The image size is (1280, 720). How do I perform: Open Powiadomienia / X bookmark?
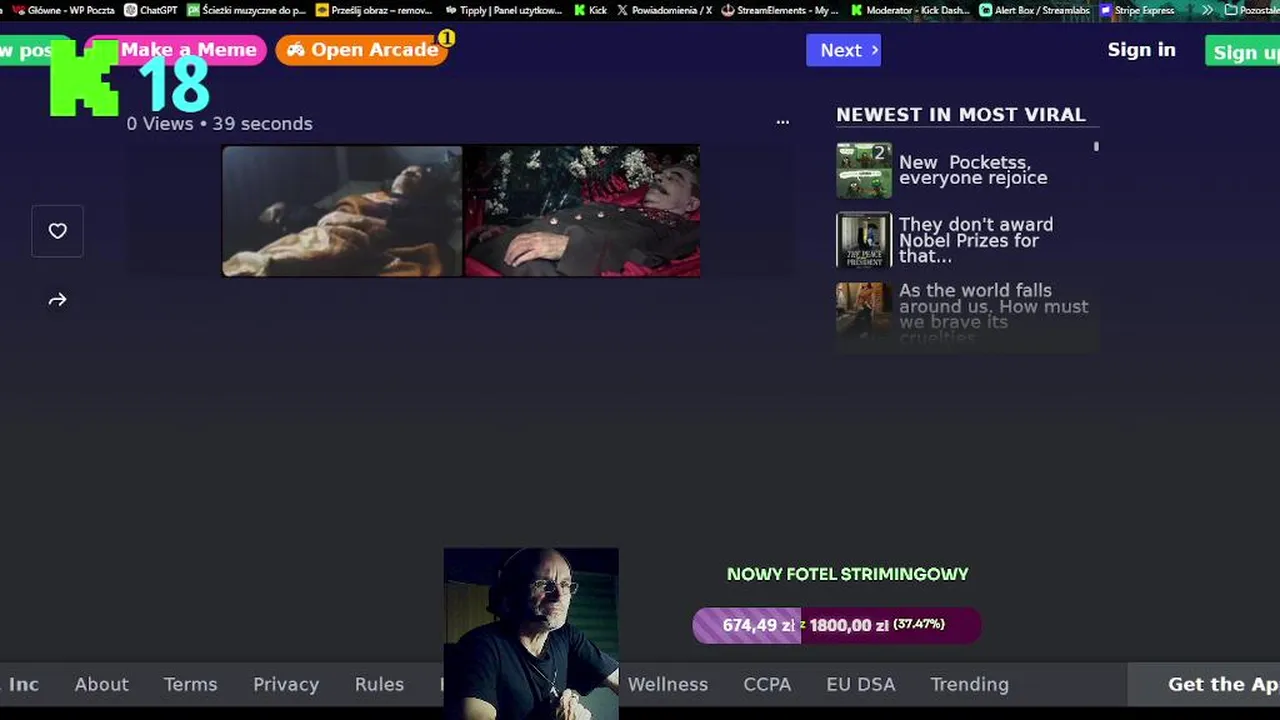click(665, 10)
